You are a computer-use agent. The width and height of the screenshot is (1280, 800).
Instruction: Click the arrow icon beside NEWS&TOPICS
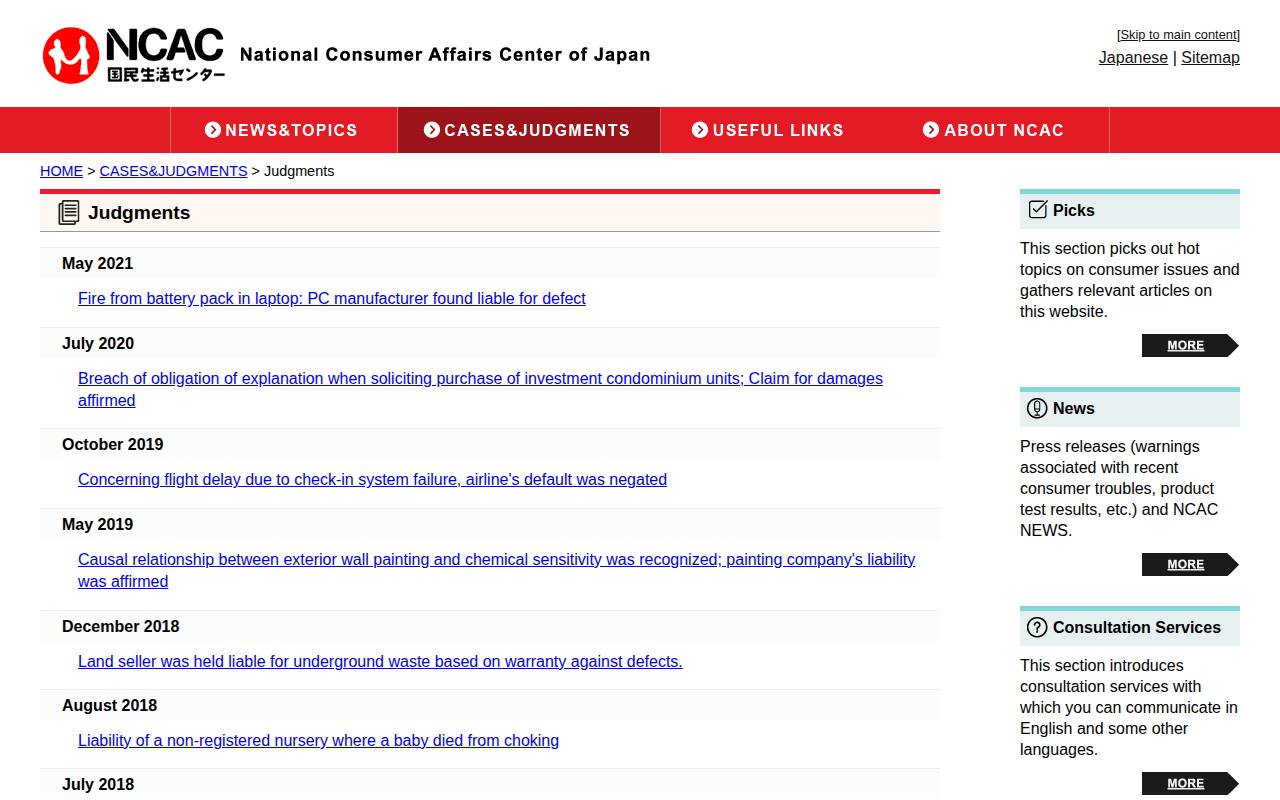click(213, 130)
